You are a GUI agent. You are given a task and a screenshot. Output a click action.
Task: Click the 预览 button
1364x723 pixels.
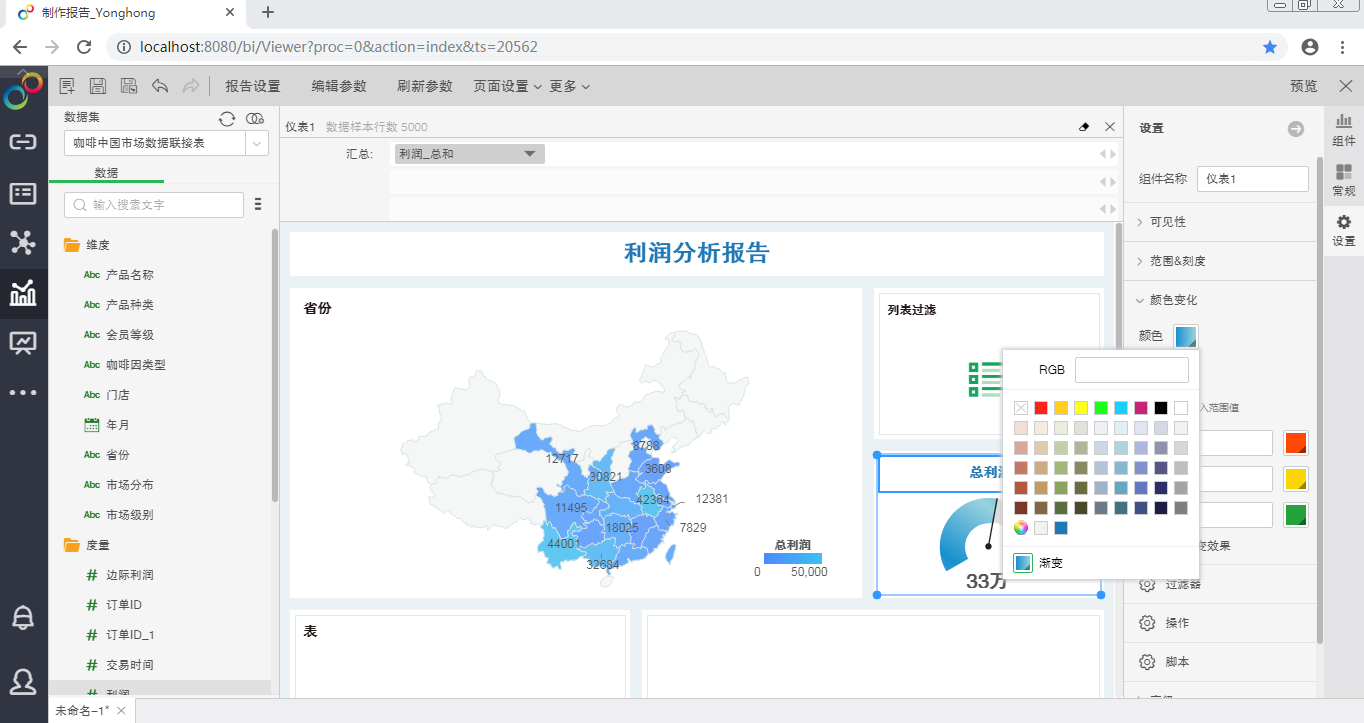[x=1303, y=87]
